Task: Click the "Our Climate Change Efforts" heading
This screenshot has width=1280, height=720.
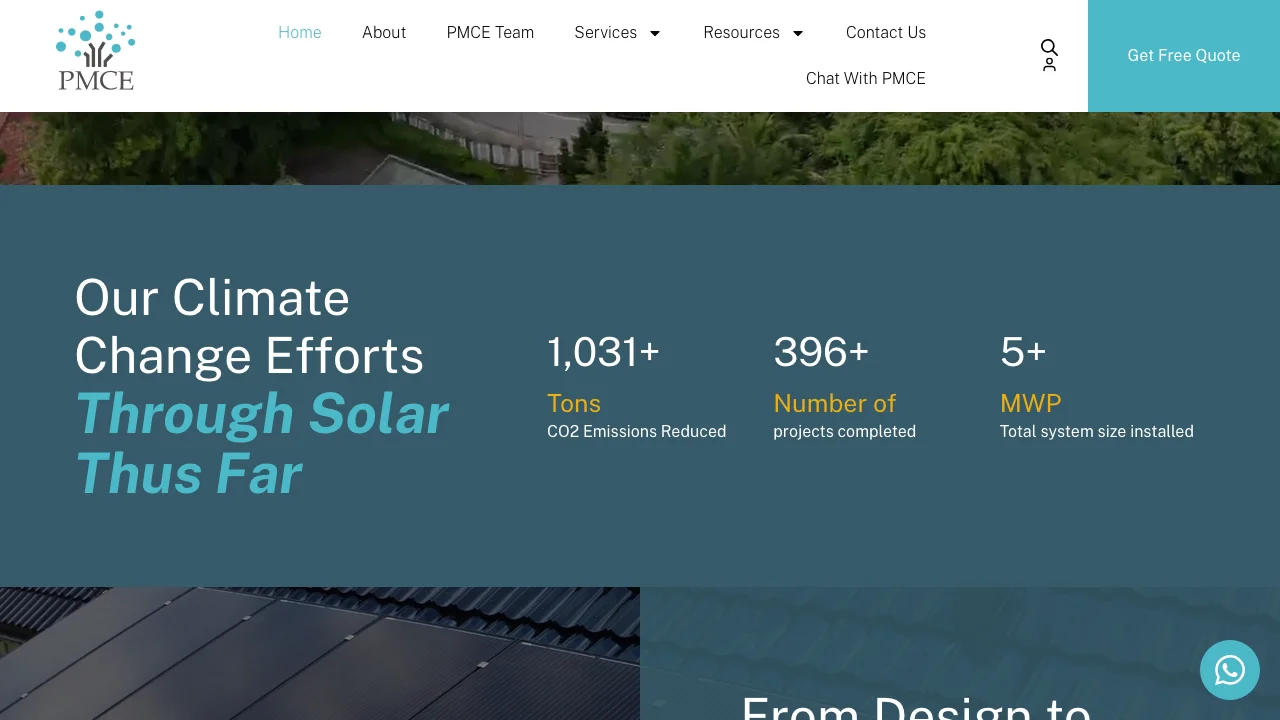Action: click(249, 326)
